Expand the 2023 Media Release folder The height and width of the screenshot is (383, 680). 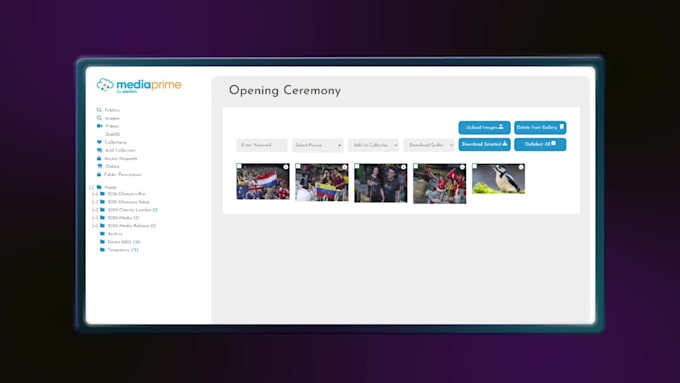[x=95, y=226]
